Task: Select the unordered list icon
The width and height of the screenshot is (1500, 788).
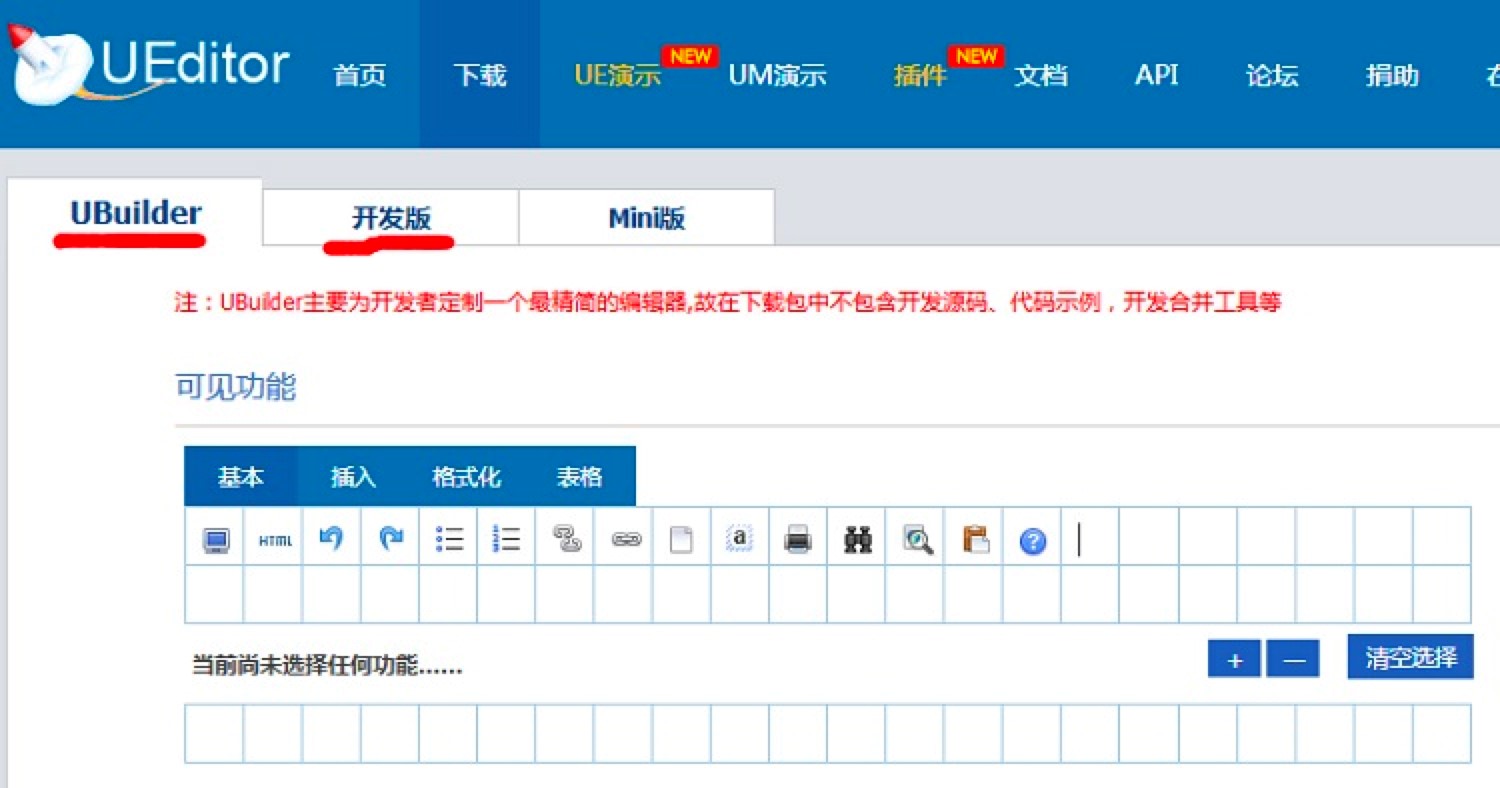Action: 448,538
